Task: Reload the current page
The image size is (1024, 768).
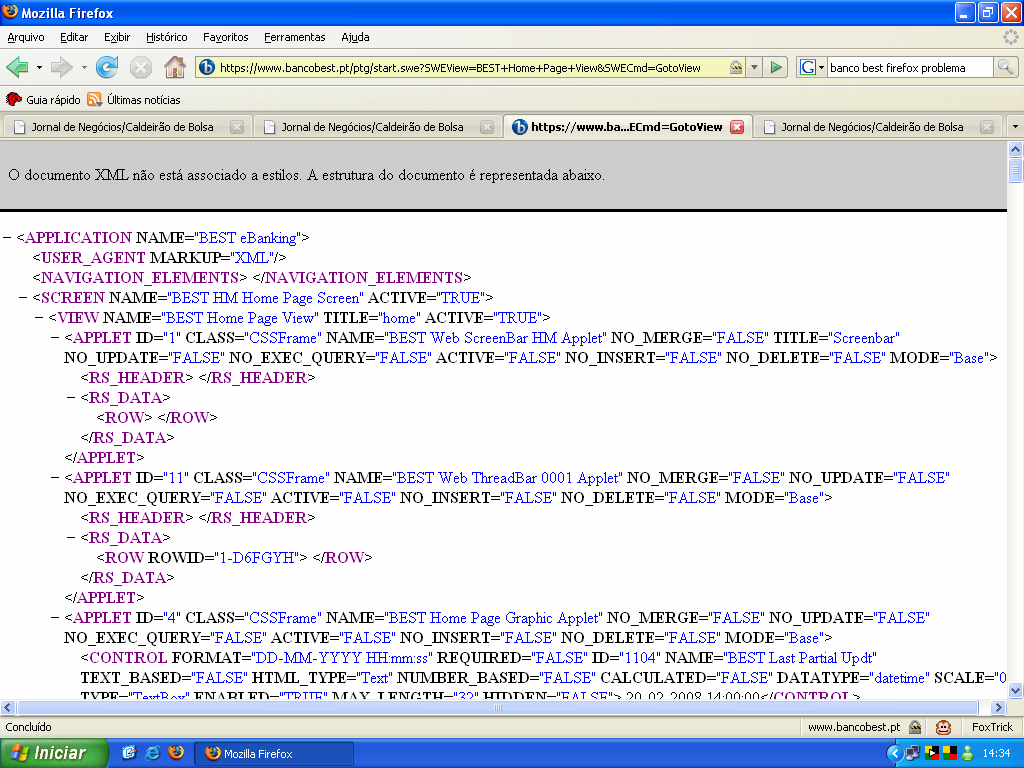Action: 107,67
